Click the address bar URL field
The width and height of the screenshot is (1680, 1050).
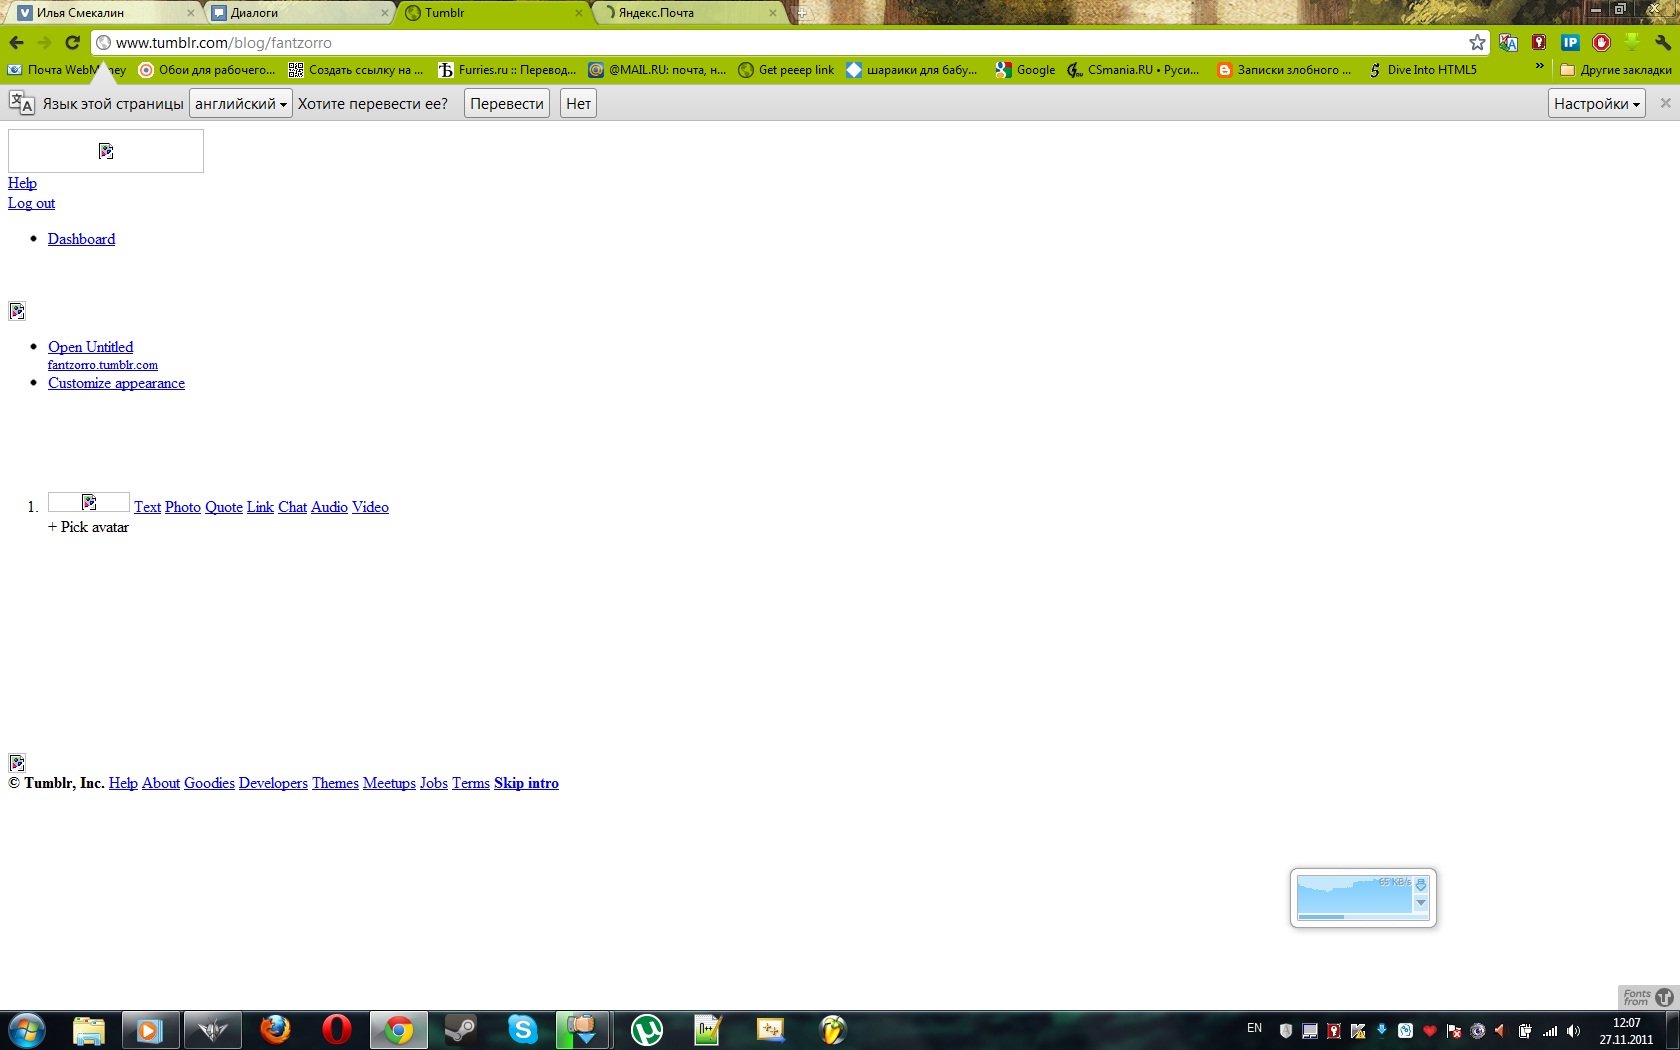780,43
